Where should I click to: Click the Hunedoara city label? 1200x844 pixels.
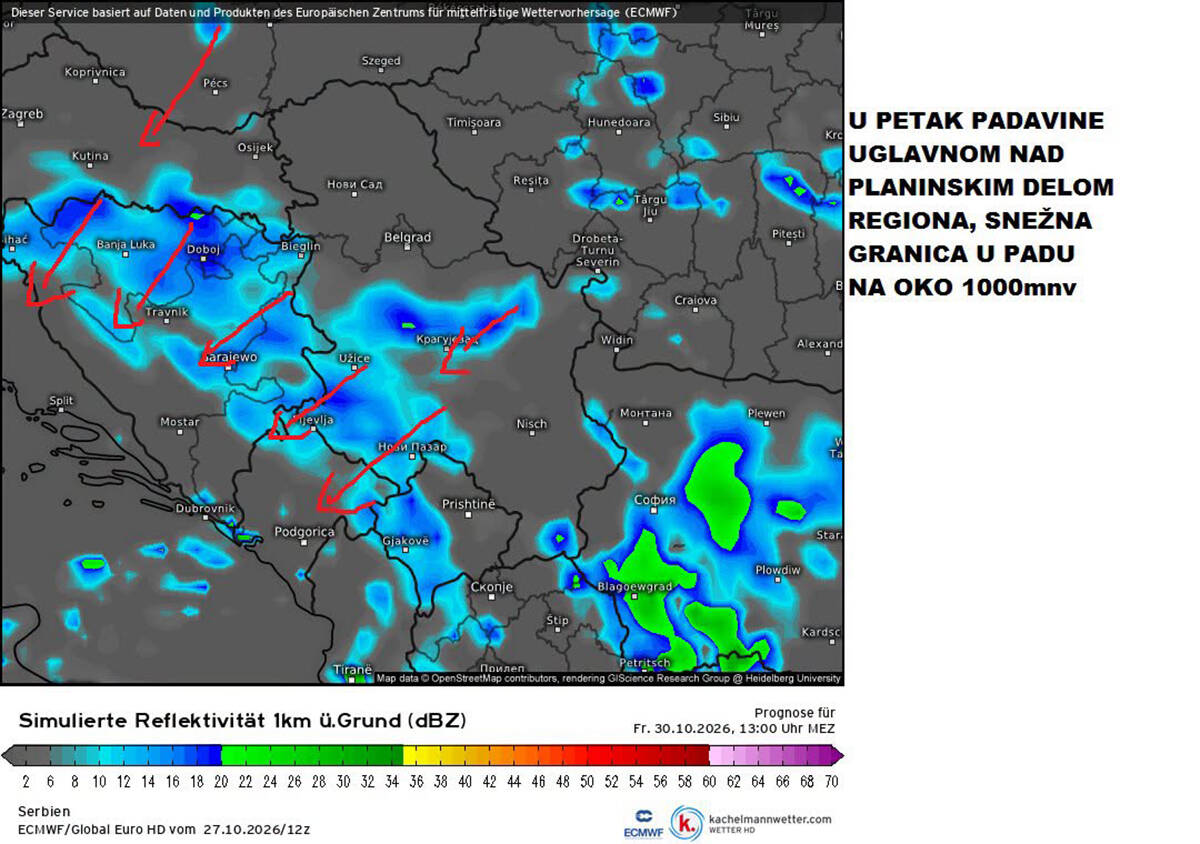pos(619,122)
